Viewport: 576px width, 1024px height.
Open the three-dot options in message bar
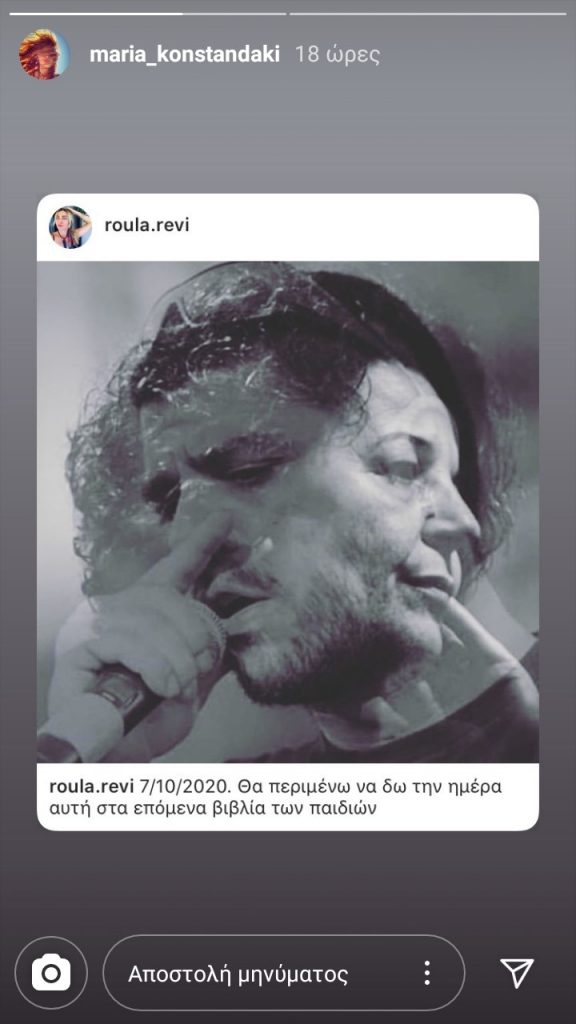tap(426, 973)
